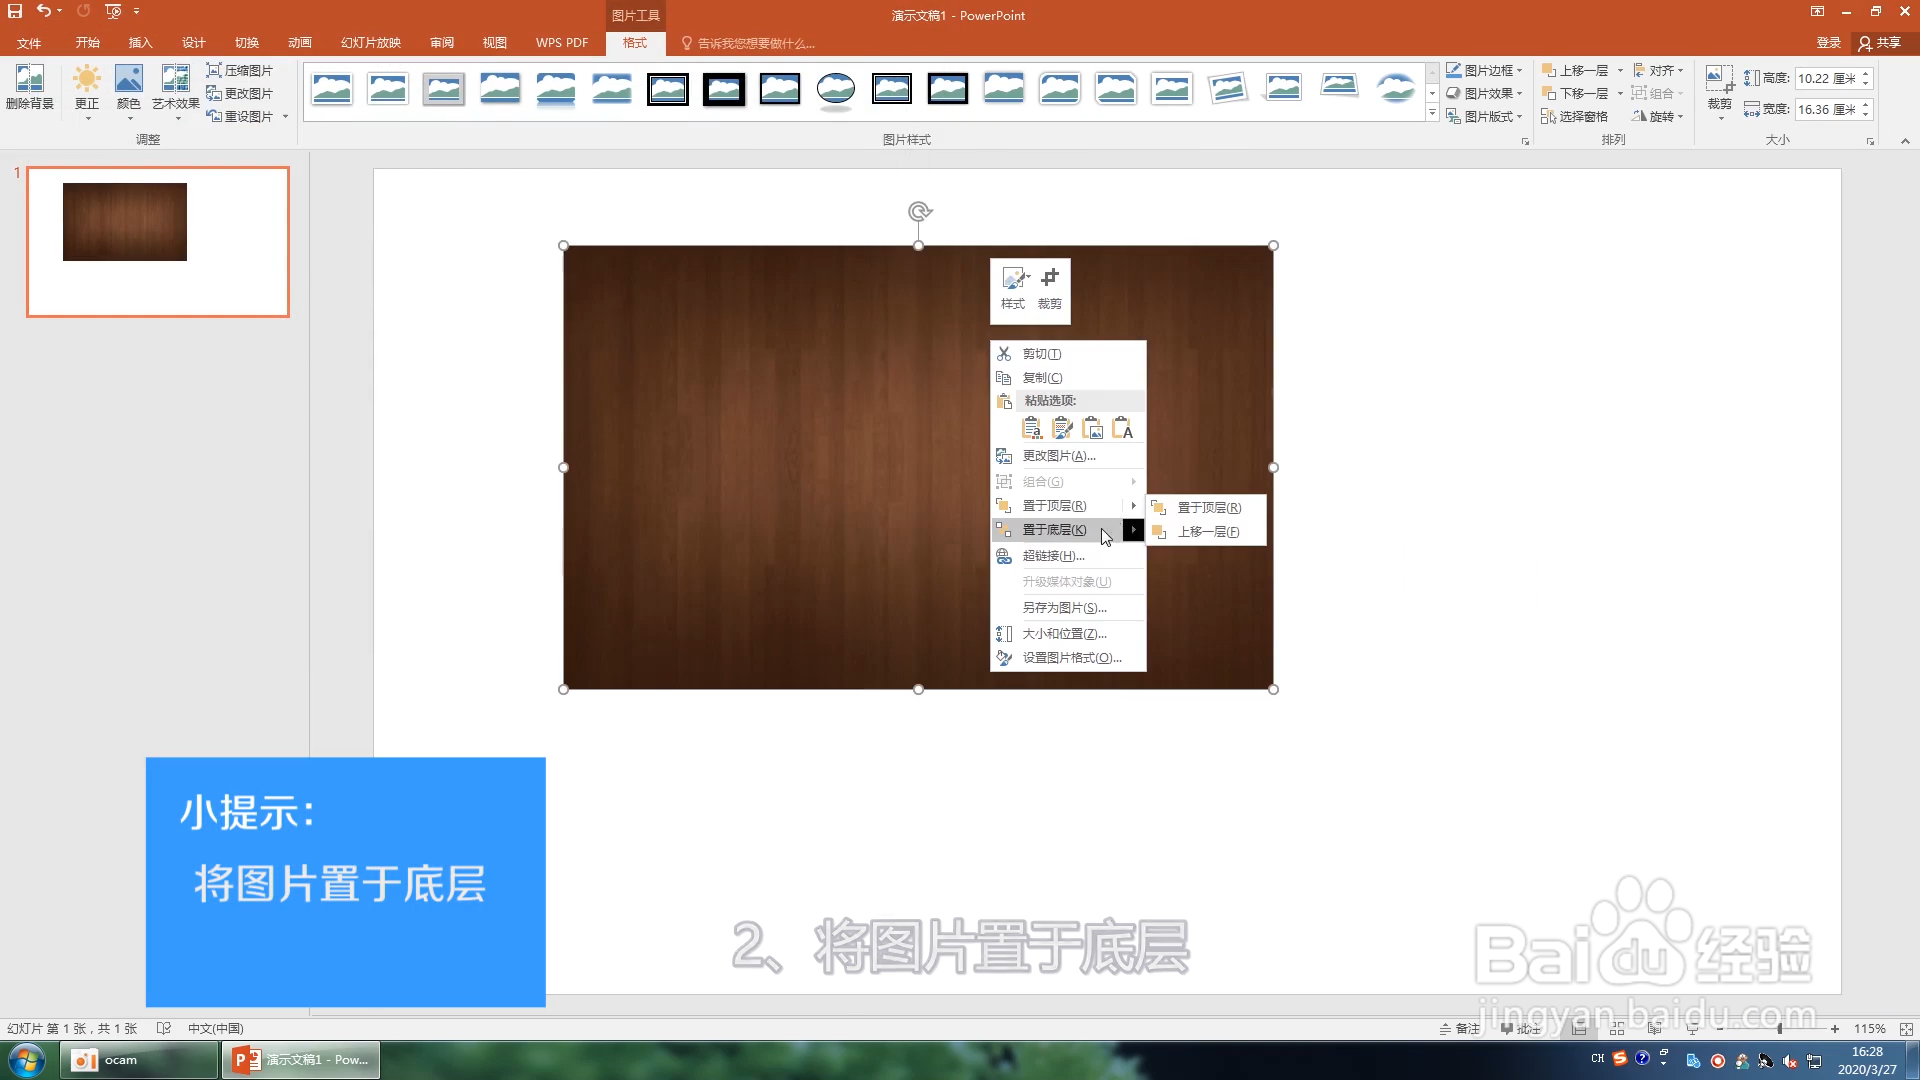Click Hyperlink (超链接) in context menu
This screenshot has width=1920, height=1080.
pyautogui.click(x=1068, y=555)
